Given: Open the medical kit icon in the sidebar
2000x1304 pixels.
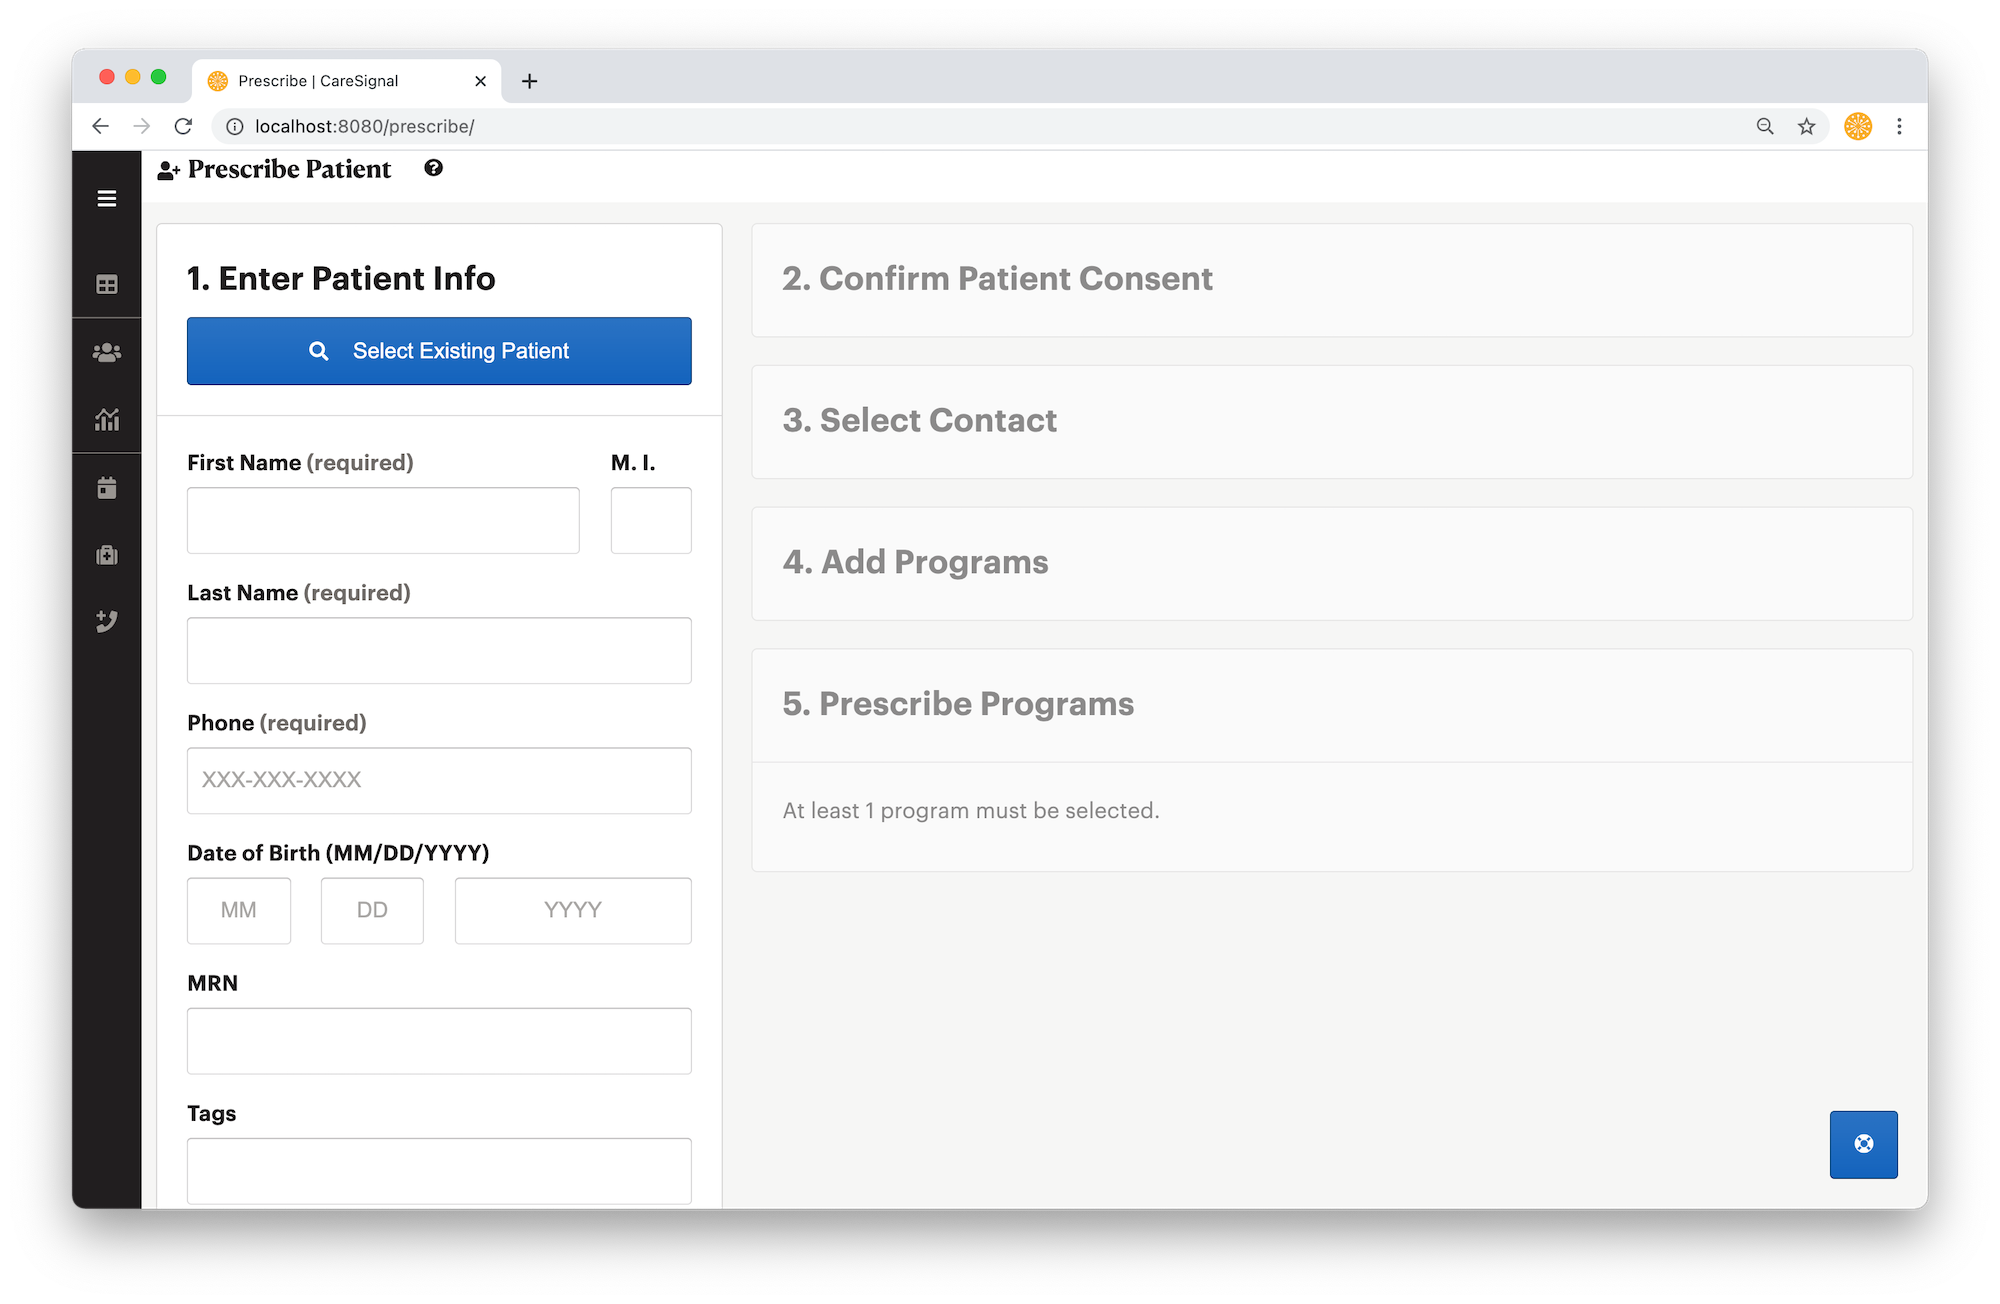Looking at the screenshot, I should point(107,555).
